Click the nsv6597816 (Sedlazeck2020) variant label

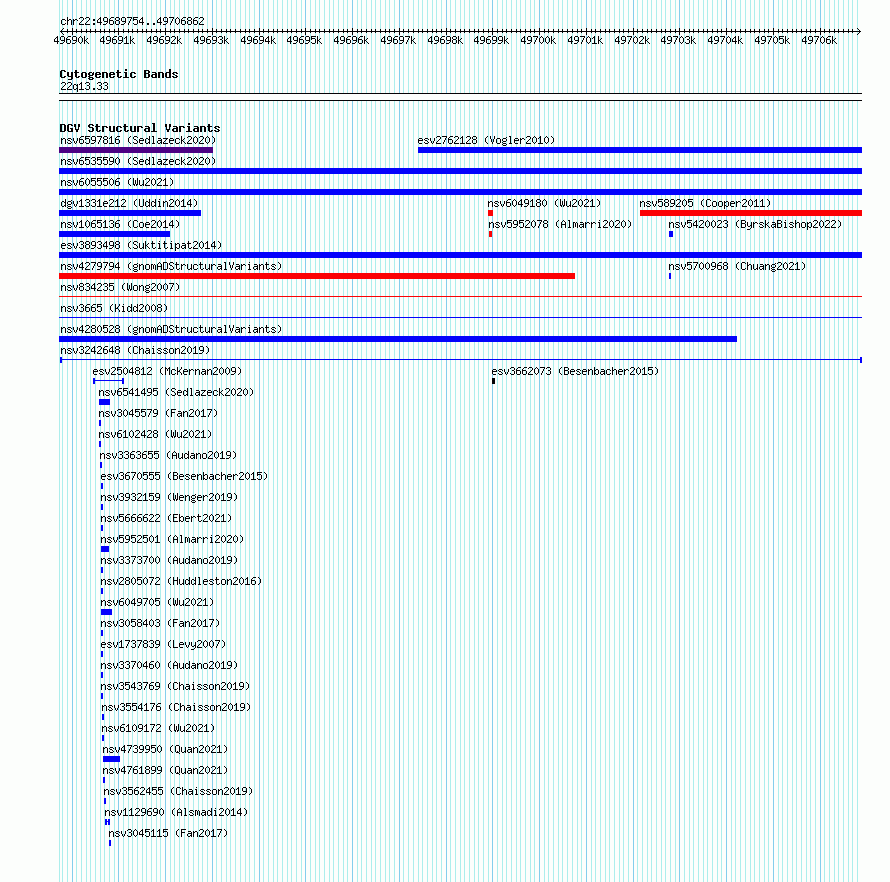coord(138,140)
